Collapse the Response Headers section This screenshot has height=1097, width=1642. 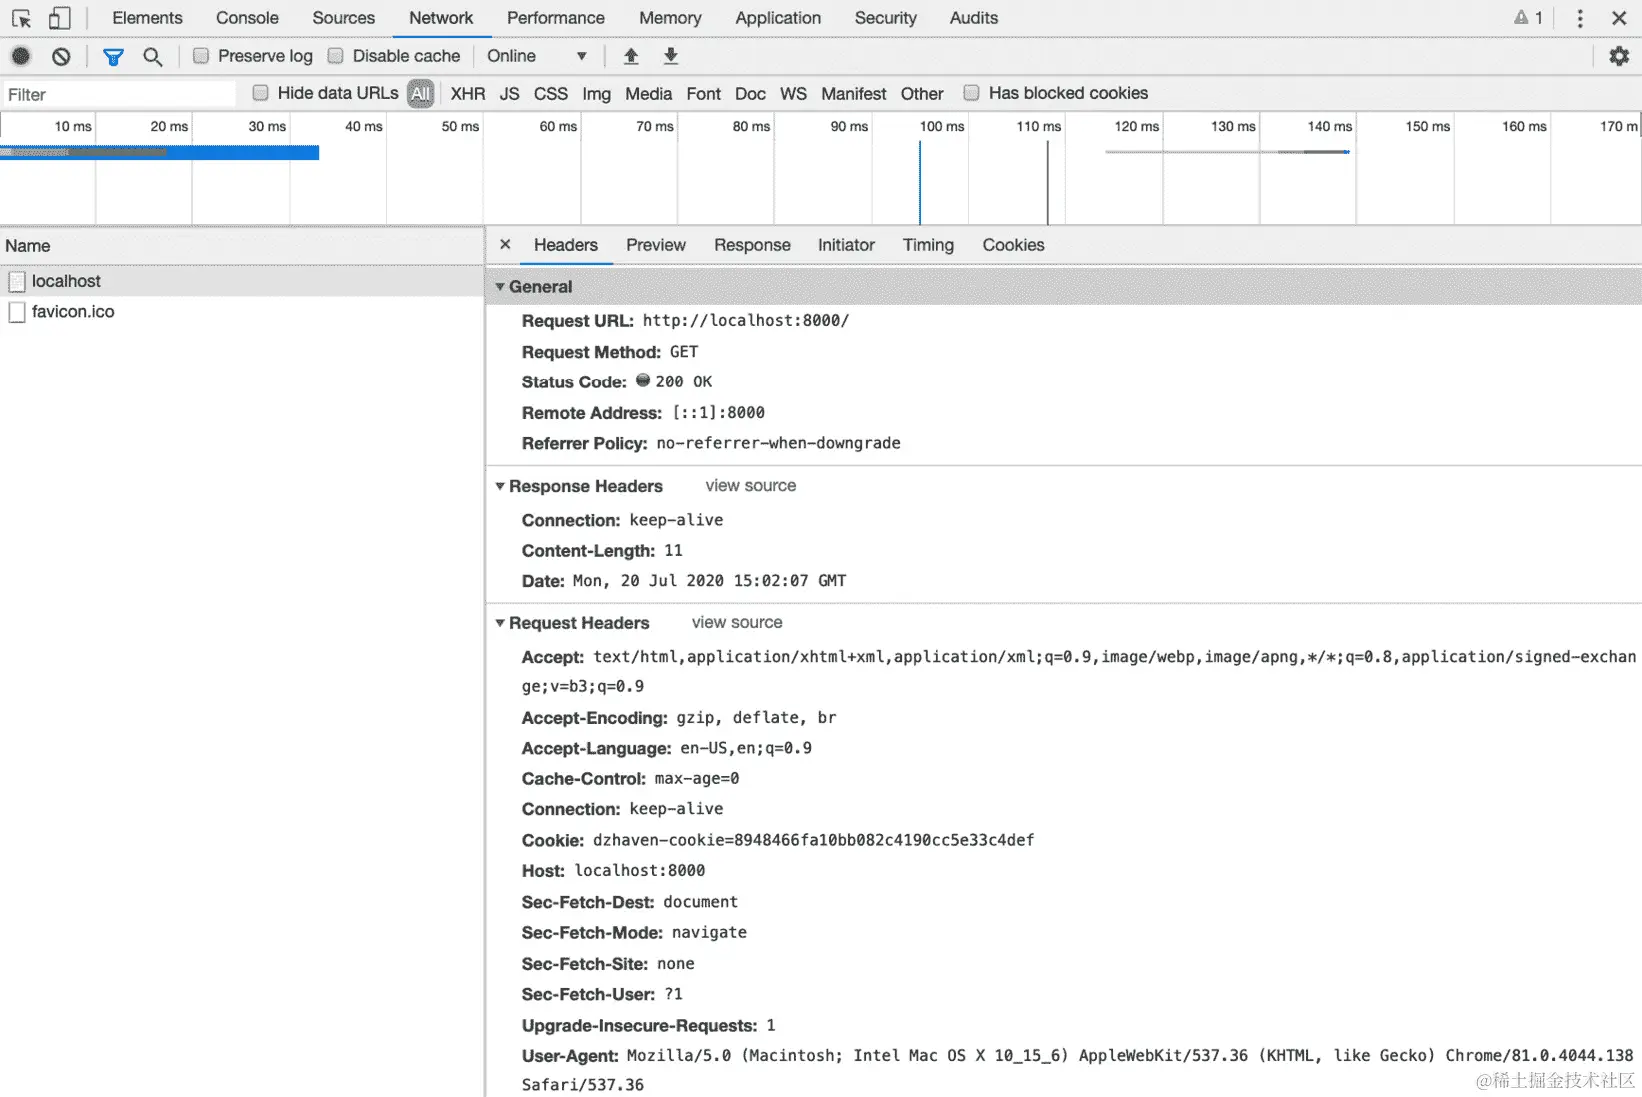click(500, 486)
